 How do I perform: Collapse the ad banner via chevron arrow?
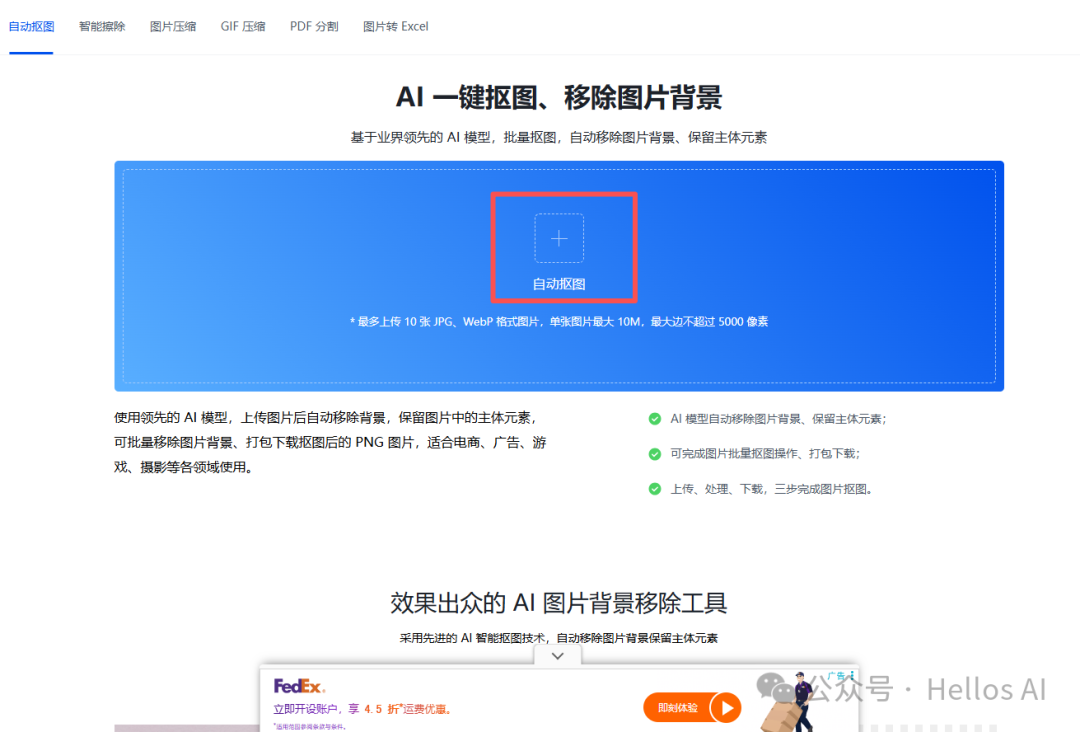(x=557, y=655)
